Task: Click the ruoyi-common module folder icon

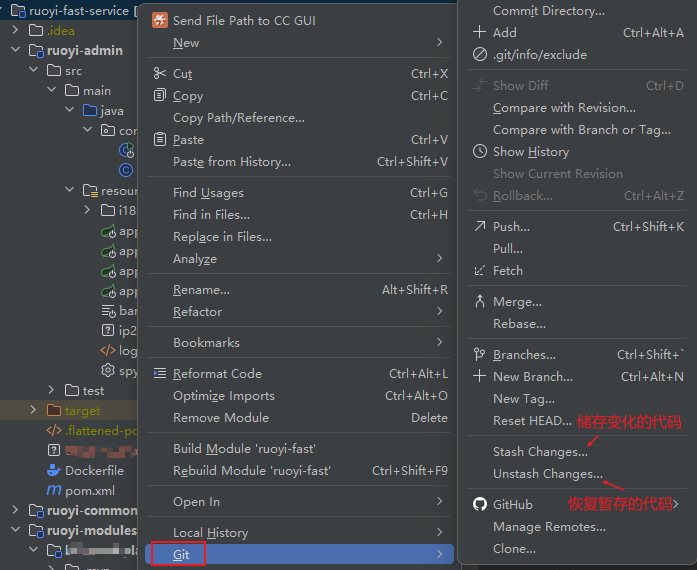Action: click(36, 510)
